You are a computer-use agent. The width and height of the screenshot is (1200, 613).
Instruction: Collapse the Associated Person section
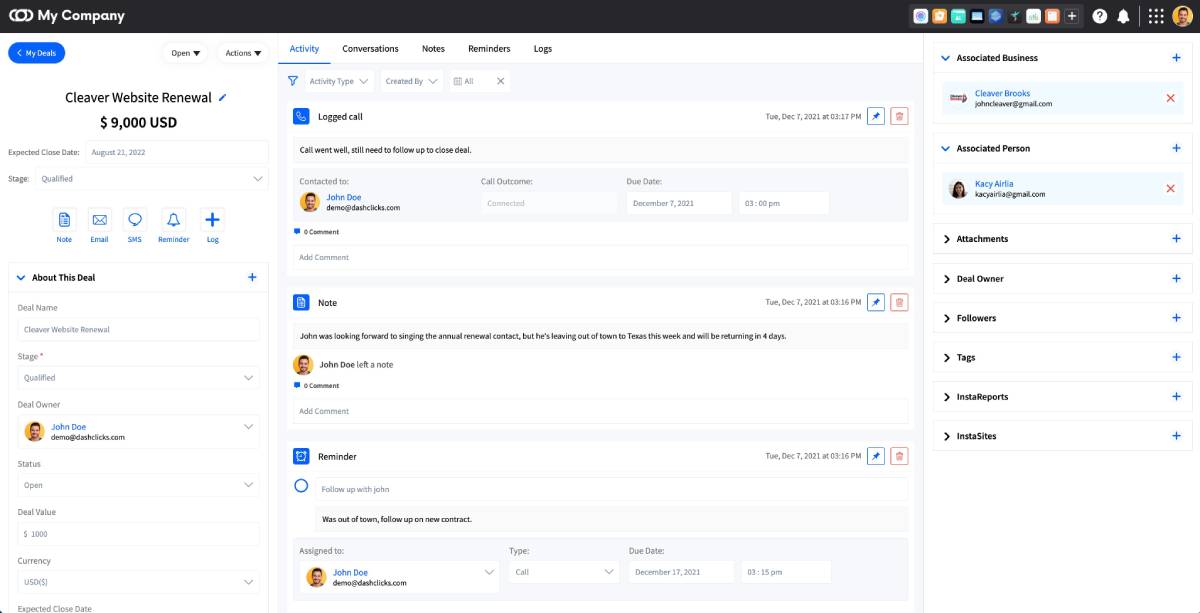tap(946, 148)
